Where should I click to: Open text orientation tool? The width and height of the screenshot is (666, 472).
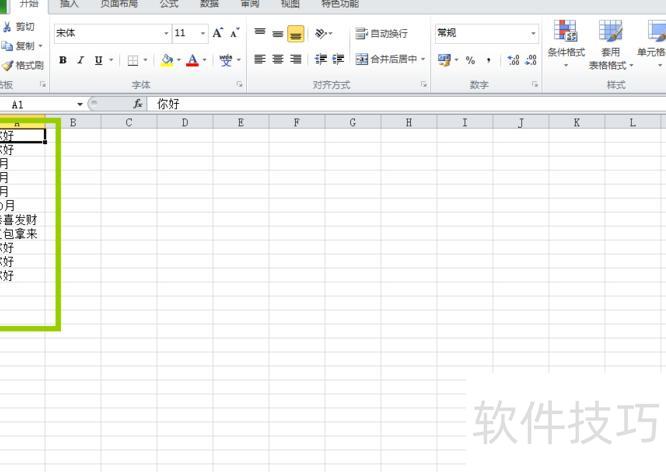pos(321,33)
